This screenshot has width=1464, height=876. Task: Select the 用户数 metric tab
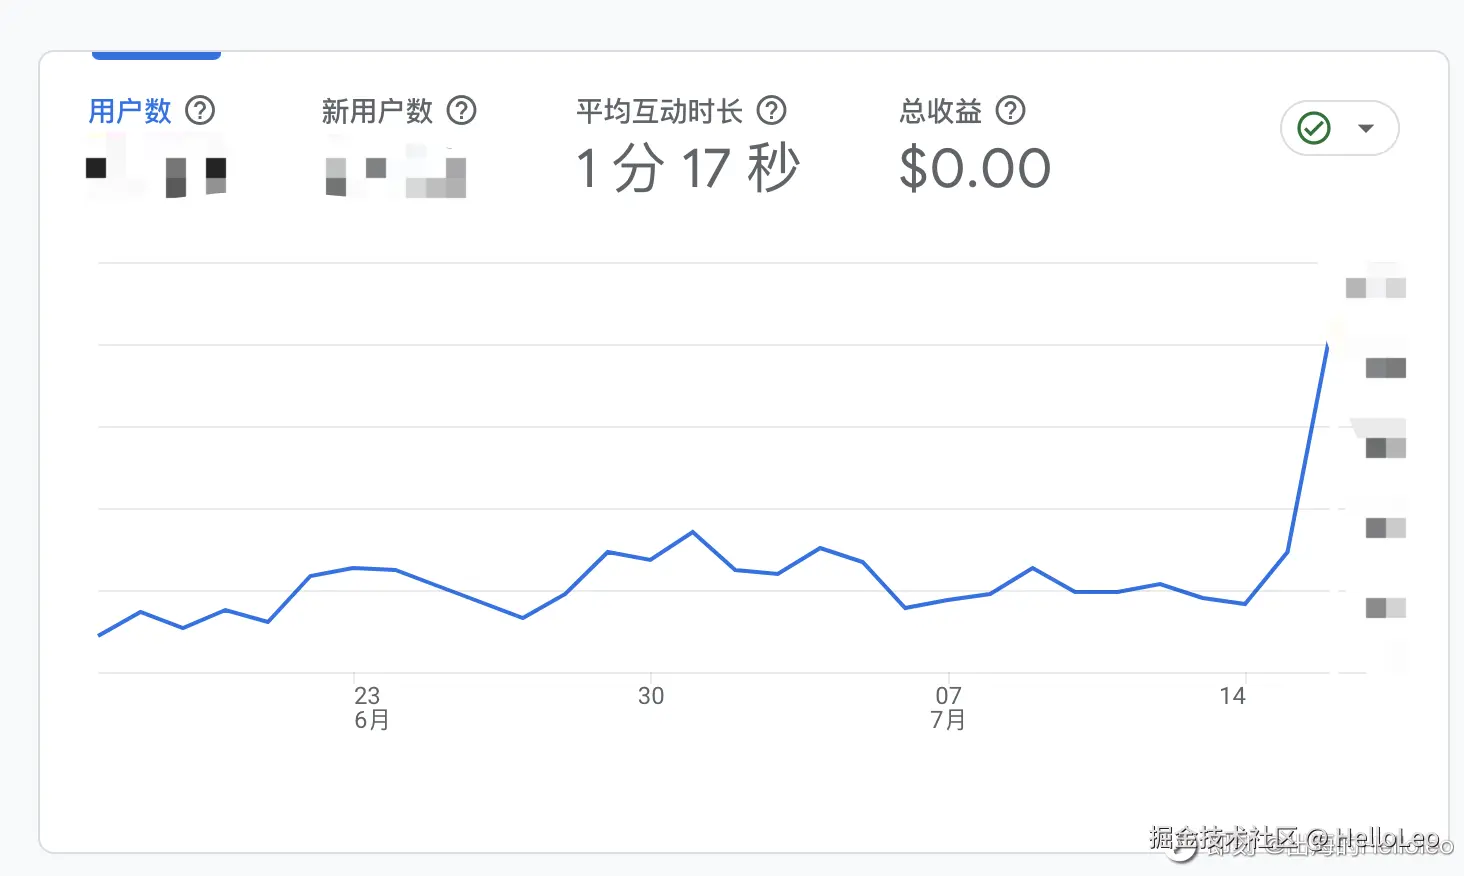tap(129, 111)
